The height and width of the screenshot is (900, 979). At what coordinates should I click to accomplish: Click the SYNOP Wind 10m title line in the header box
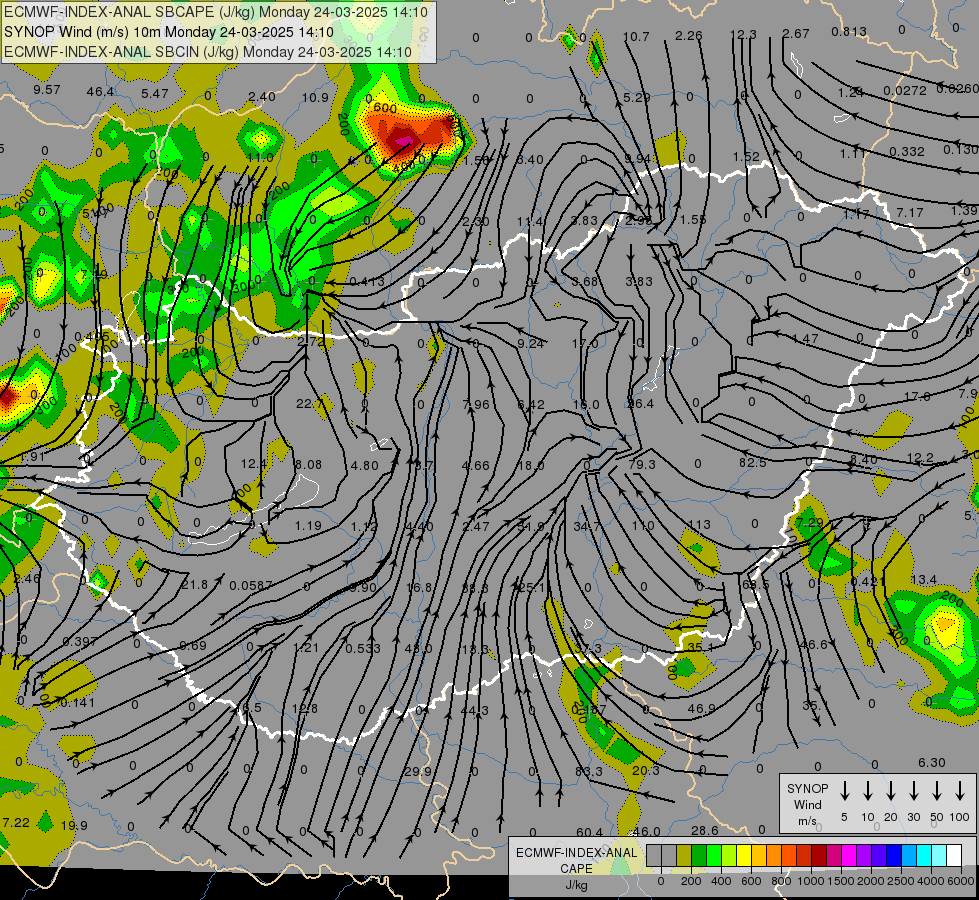169,32
